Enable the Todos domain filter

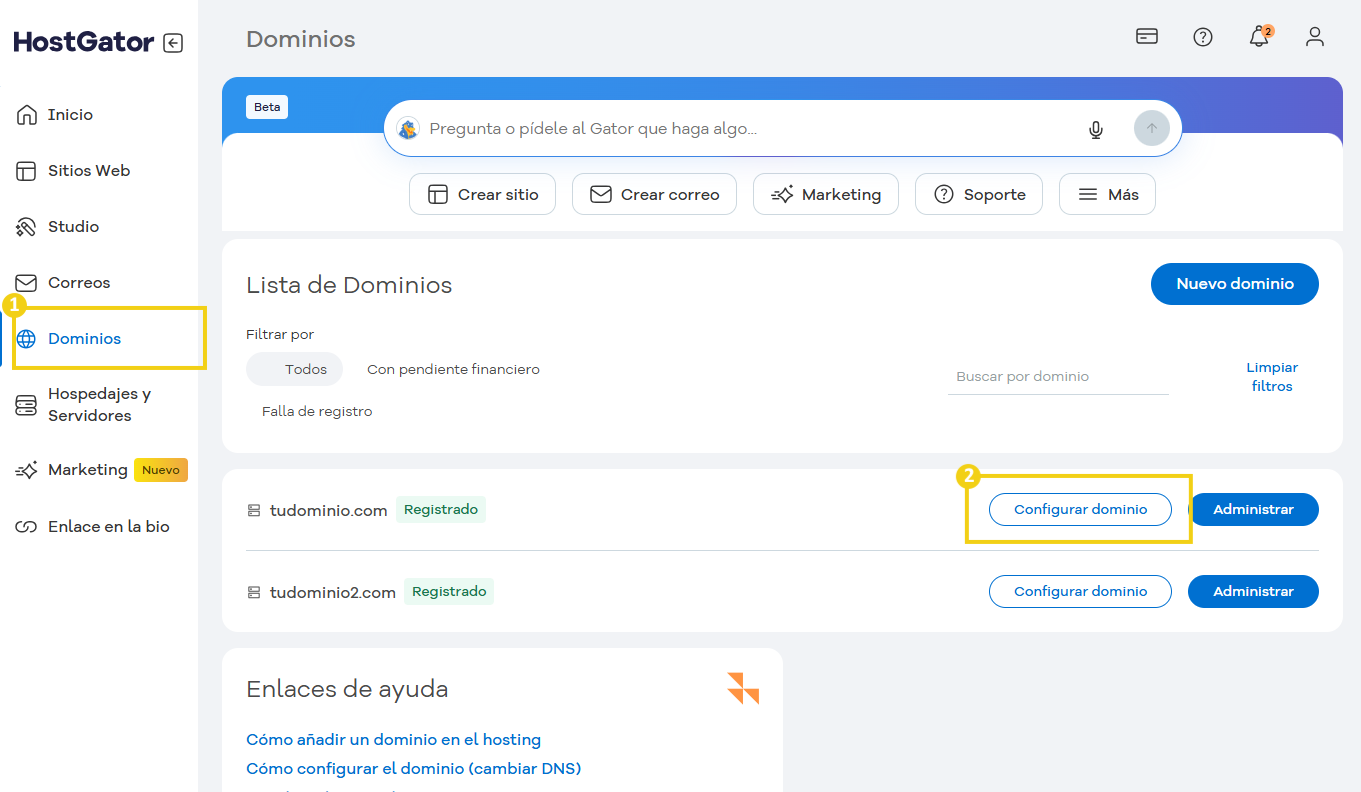click(294, 369)
